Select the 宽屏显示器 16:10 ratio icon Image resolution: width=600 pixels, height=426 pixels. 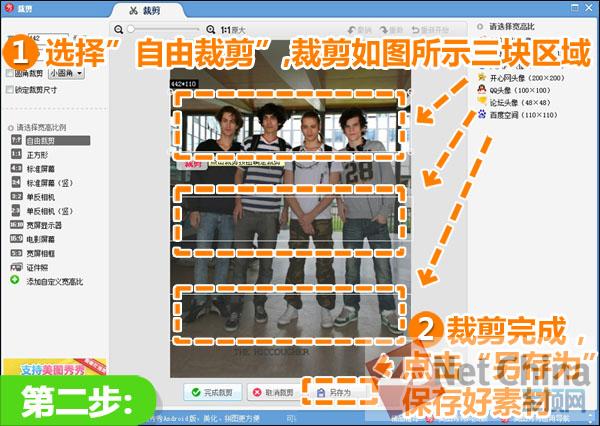coord(16,225)
